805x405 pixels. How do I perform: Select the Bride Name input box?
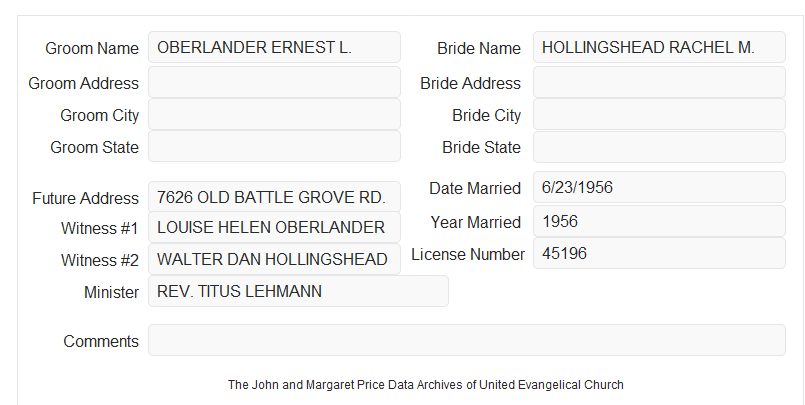(x=659, y=47)
